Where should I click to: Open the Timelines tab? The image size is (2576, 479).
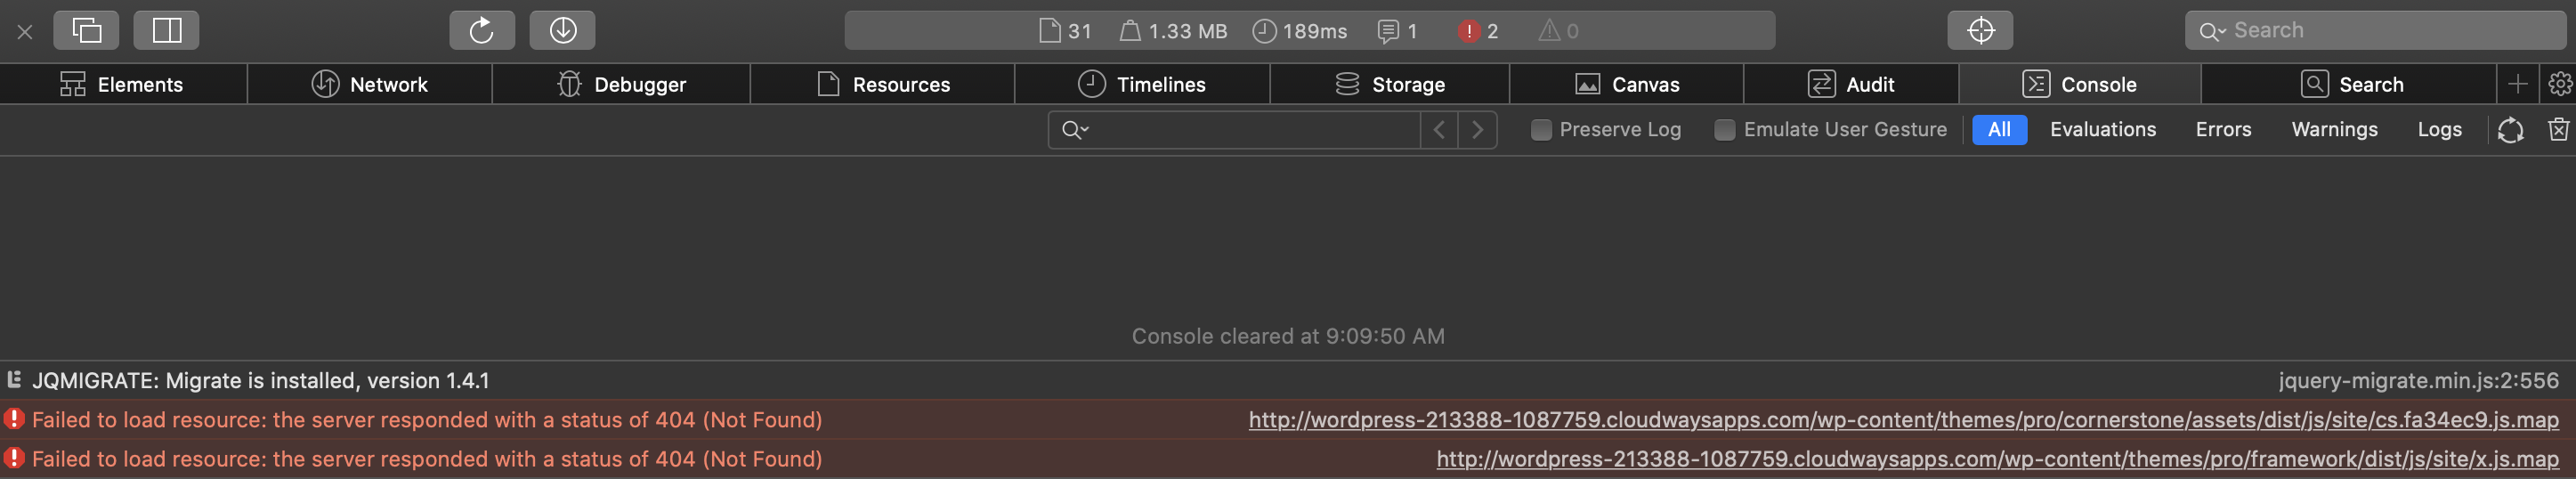click(1142, 84)
